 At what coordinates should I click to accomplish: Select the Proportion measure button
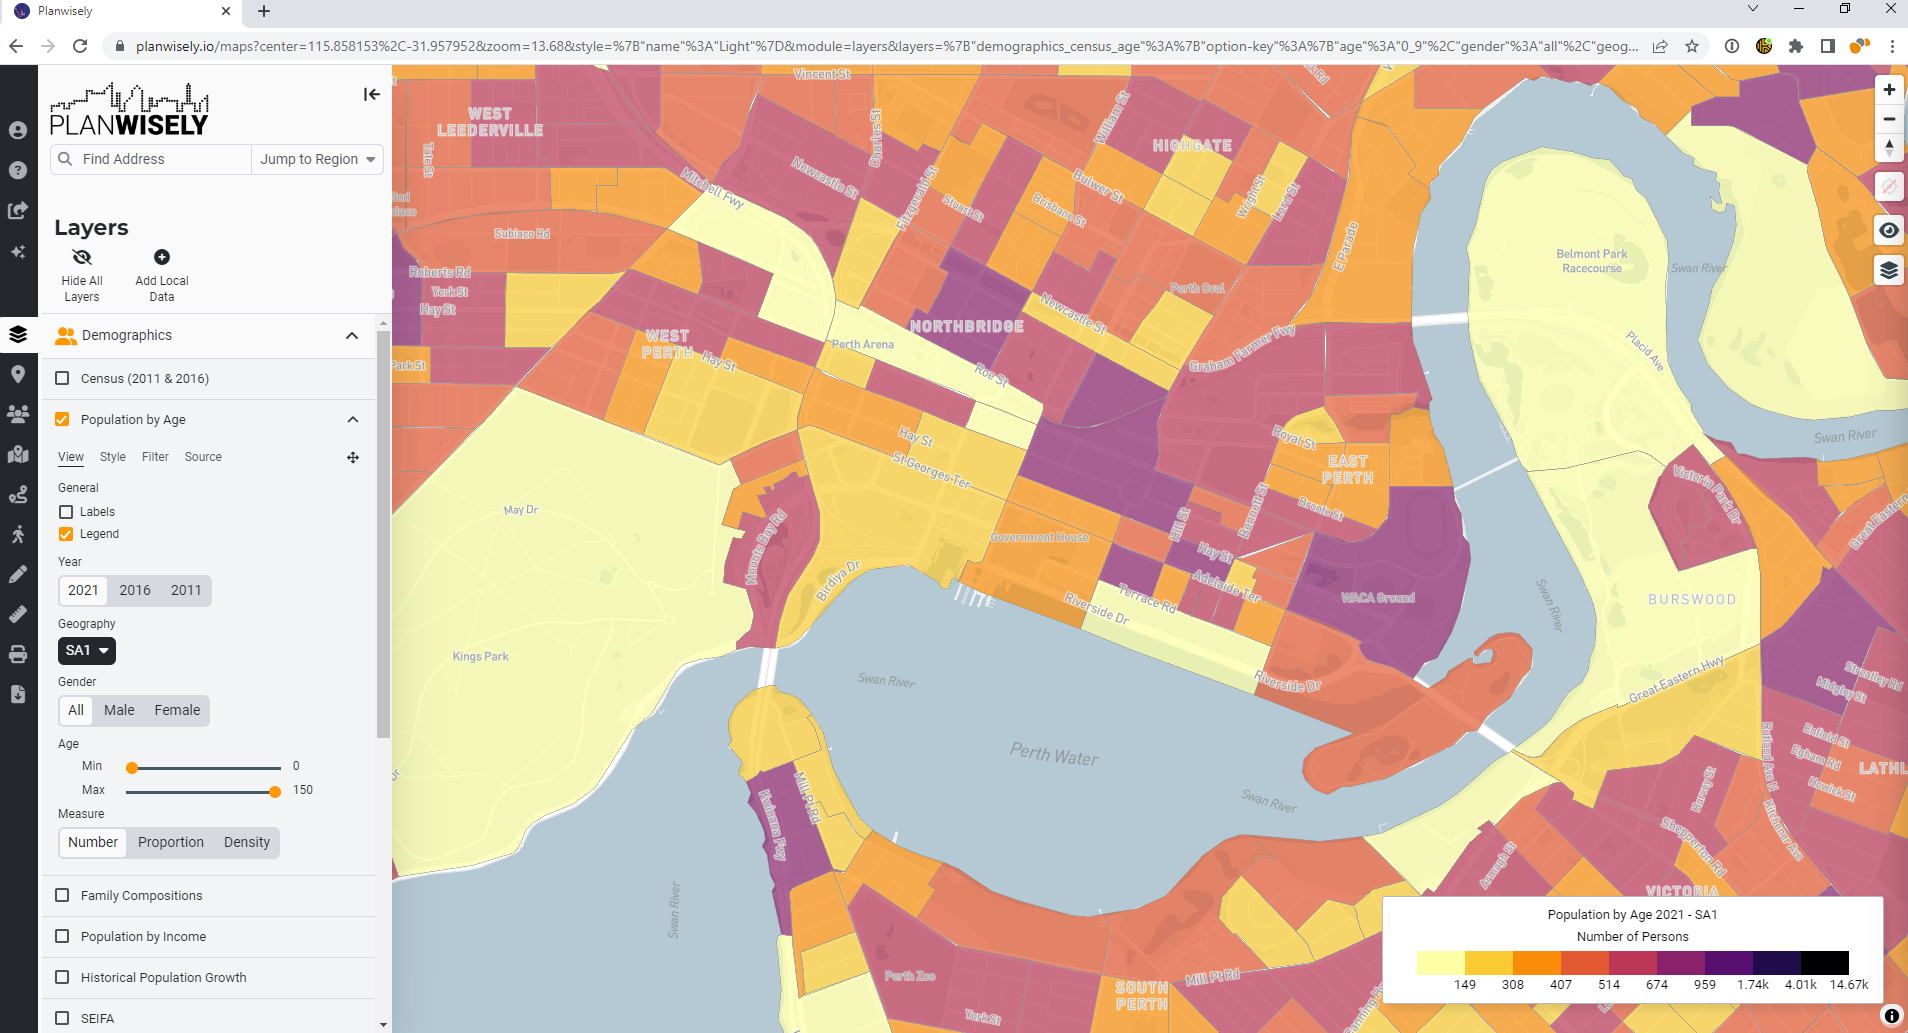pos(171,842)
